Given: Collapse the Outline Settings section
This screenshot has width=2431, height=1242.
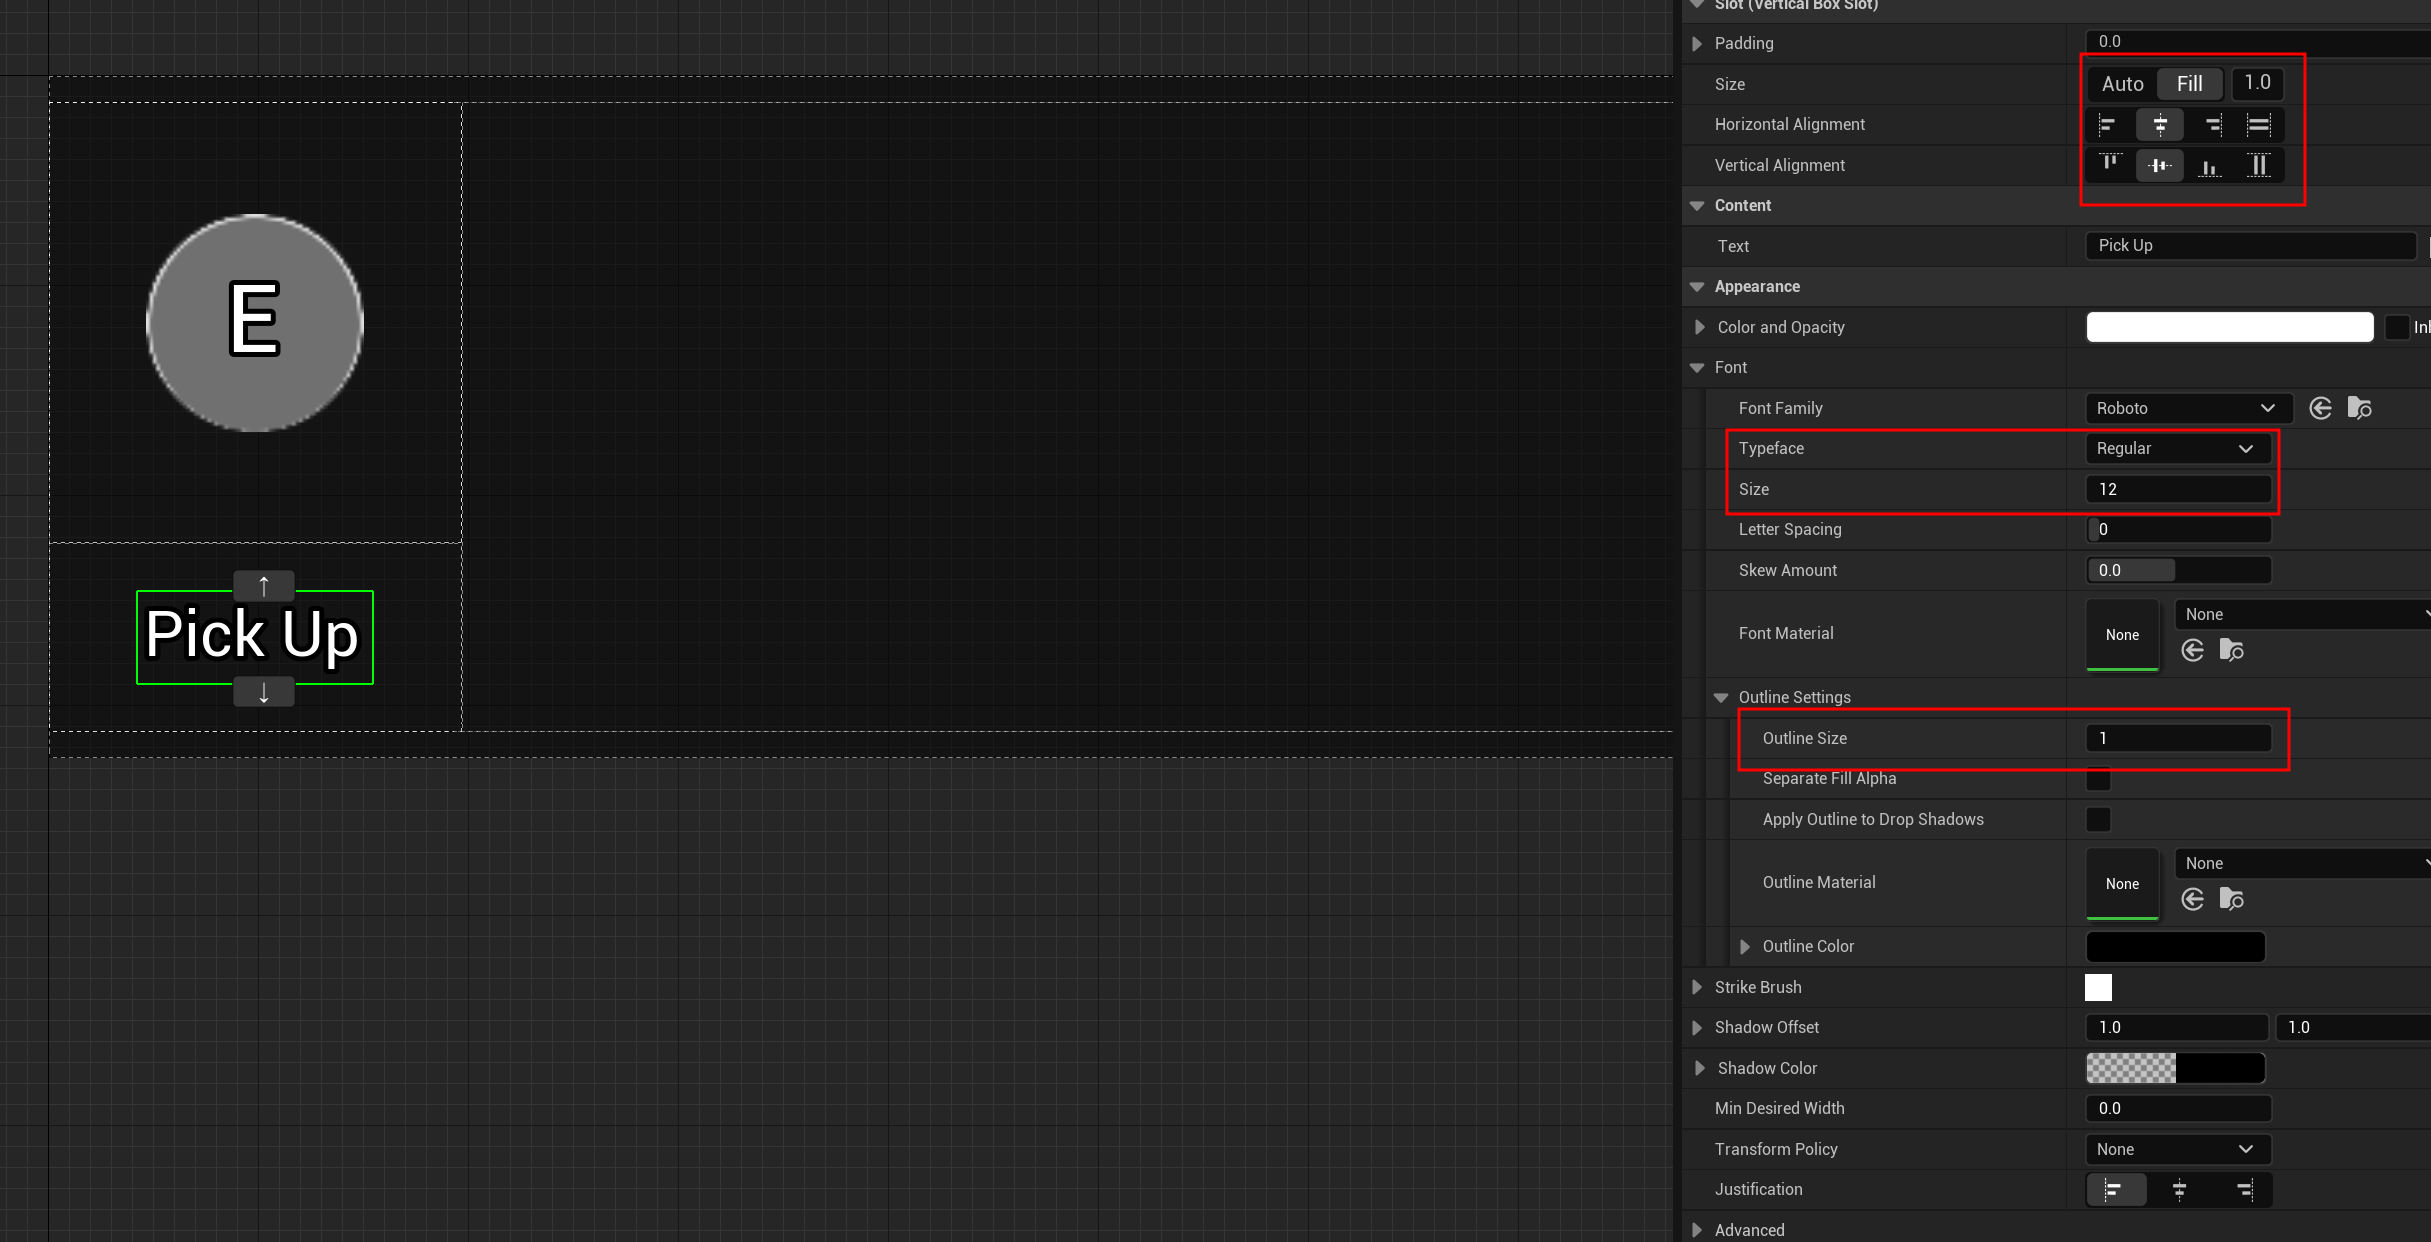Looking at the screenshot, I should 1721,698.
